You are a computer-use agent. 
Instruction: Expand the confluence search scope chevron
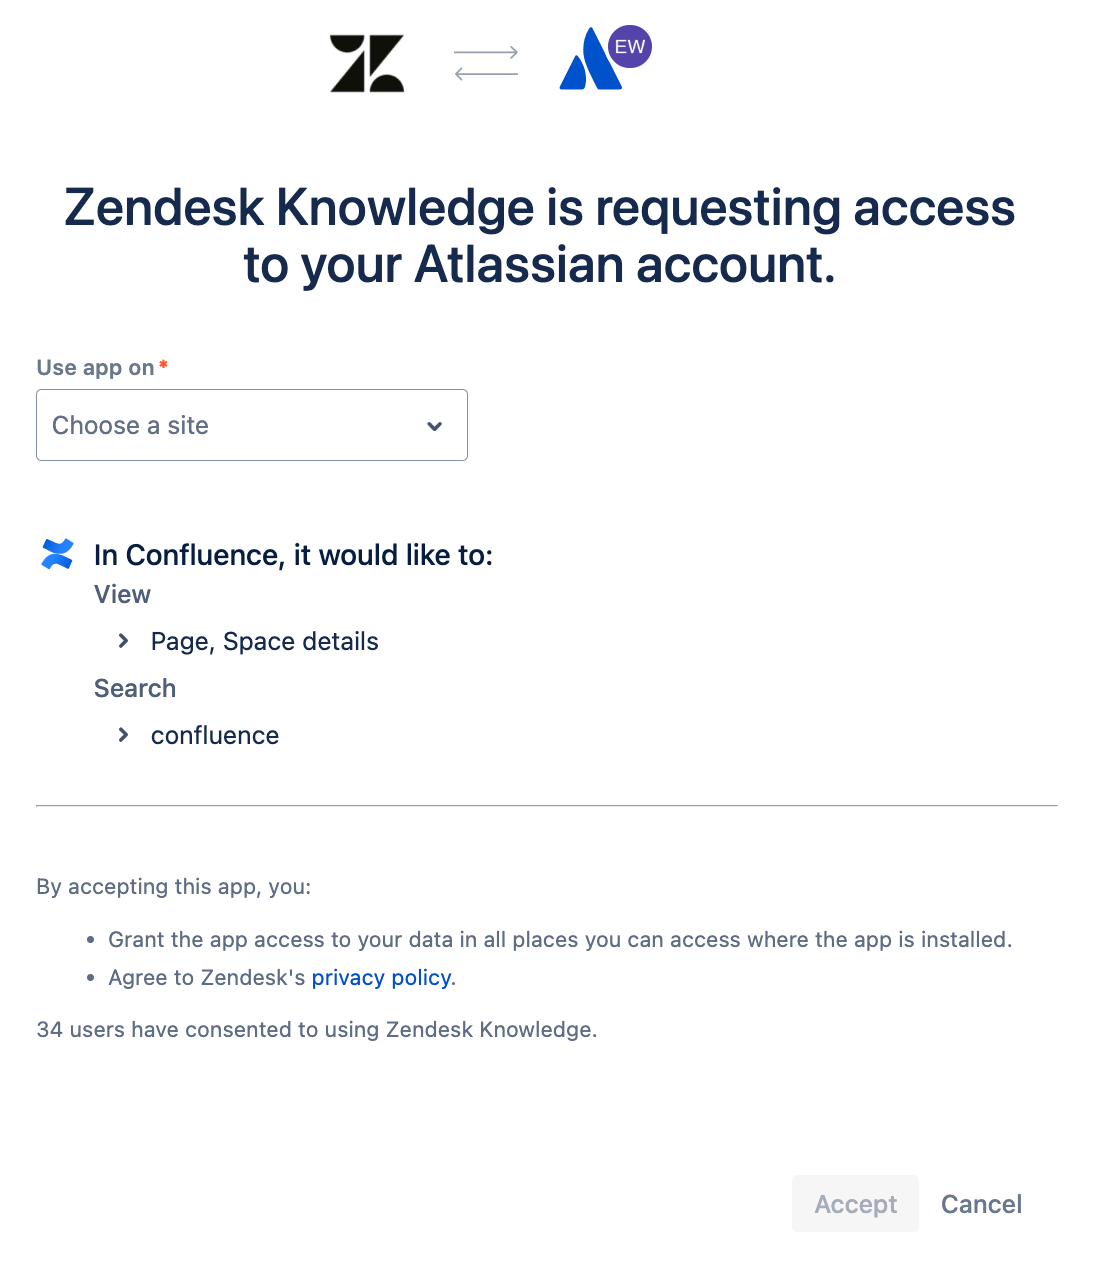[124, 735]
